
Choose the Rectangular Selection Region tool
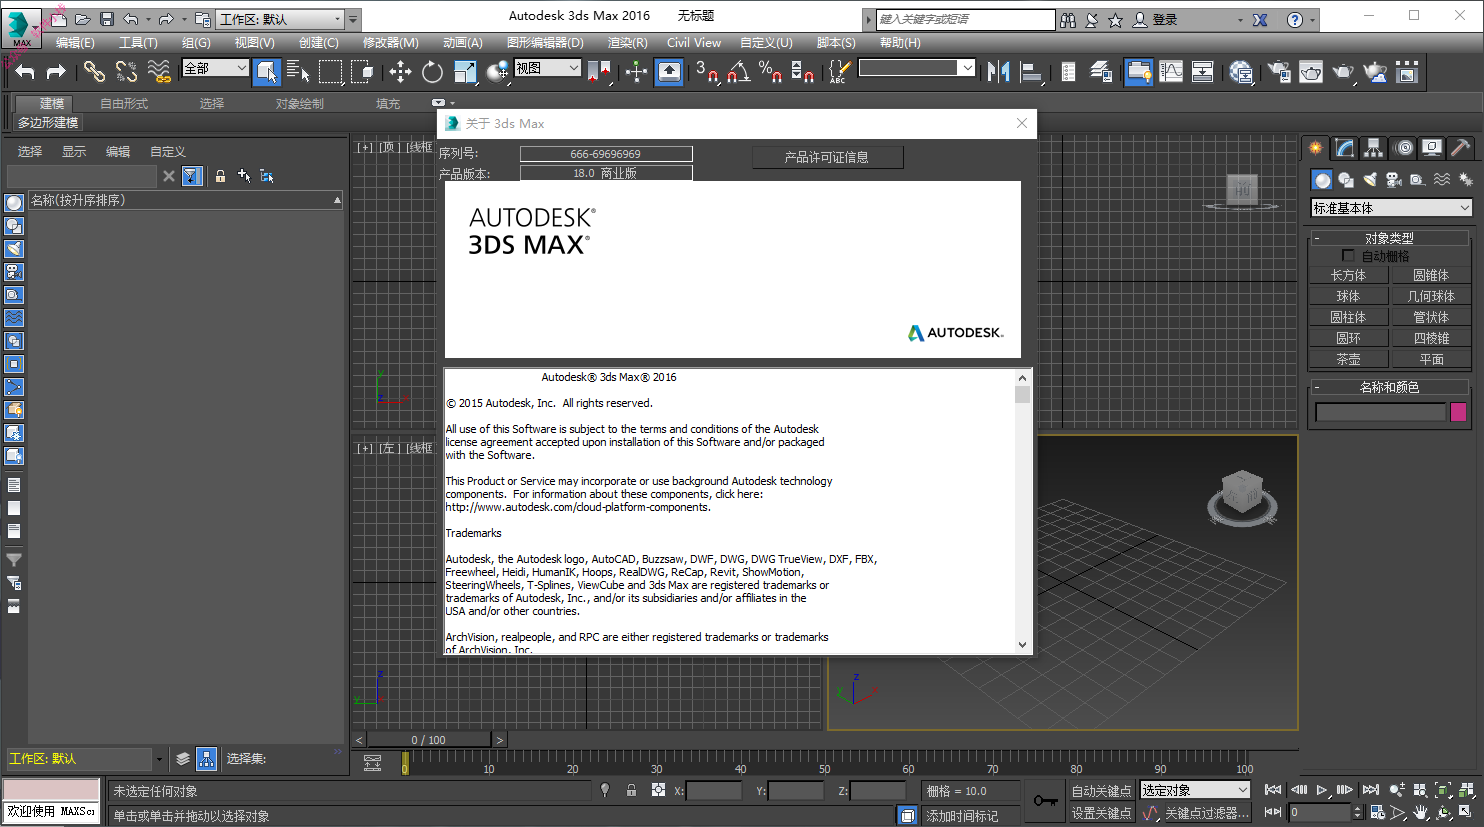(x=330, y=71)
